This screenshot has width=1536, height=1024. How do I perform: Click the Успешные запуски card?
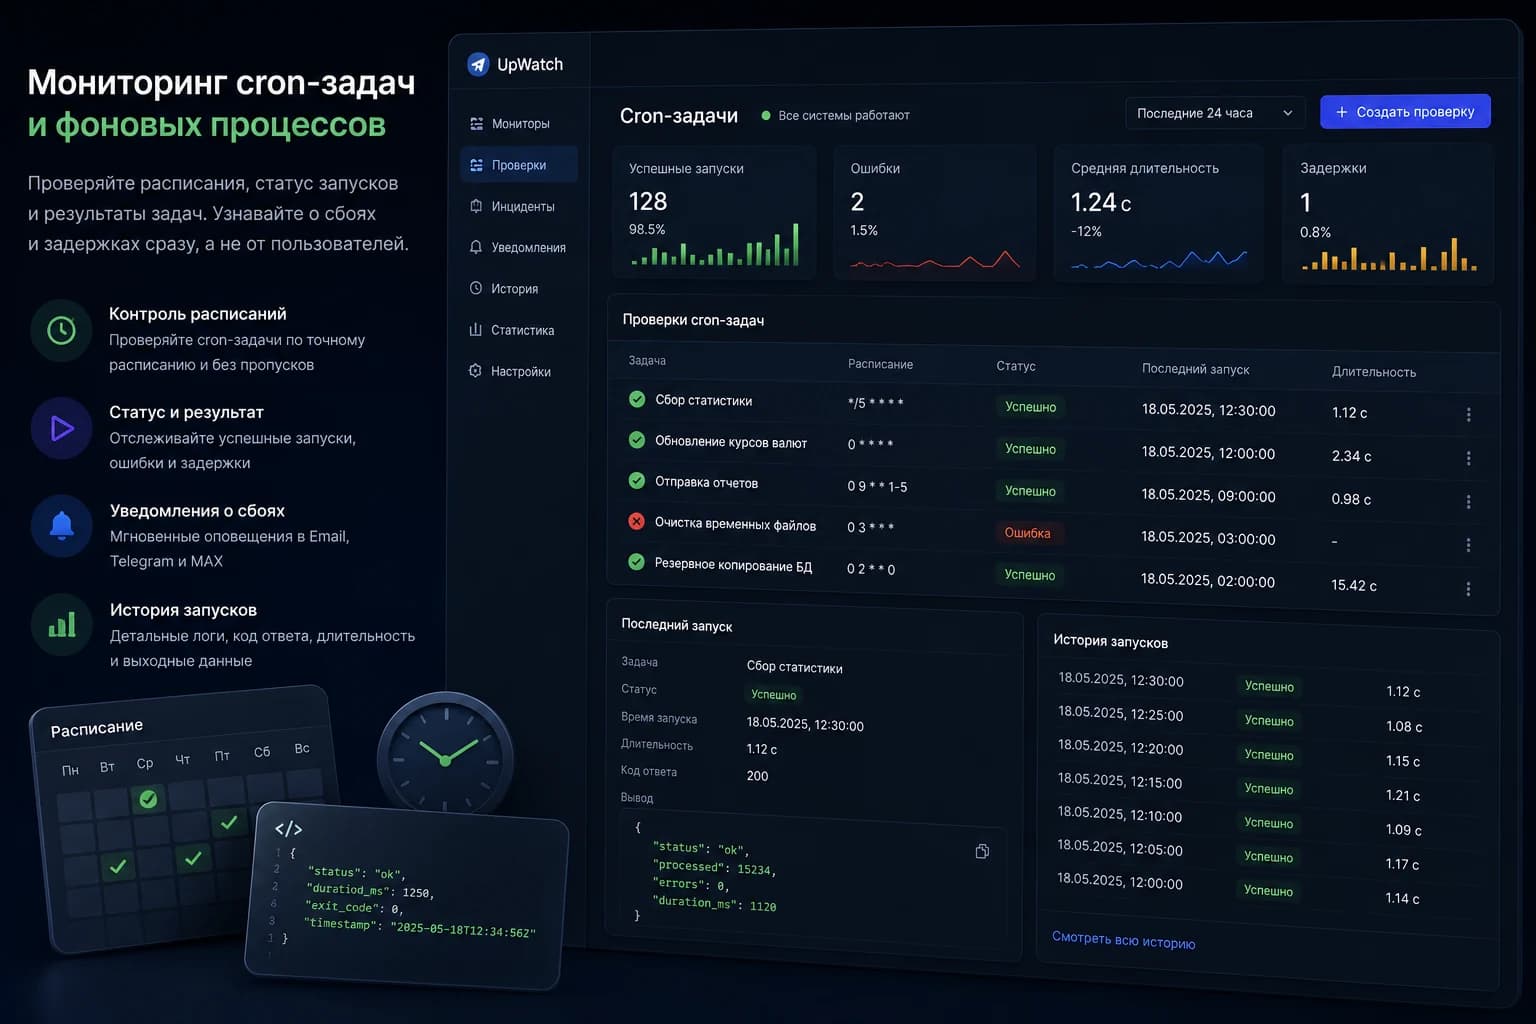point(714,213)
